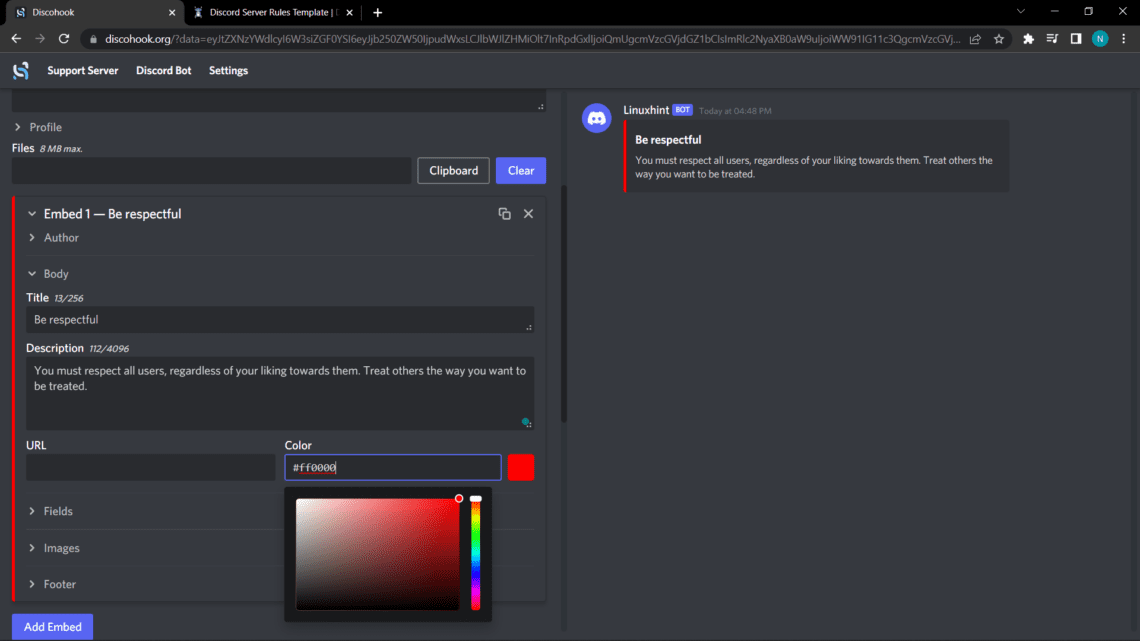The image size is (1140, 641).
Task: Click the Title field containing Be respectful
Action: coord(280,320)
